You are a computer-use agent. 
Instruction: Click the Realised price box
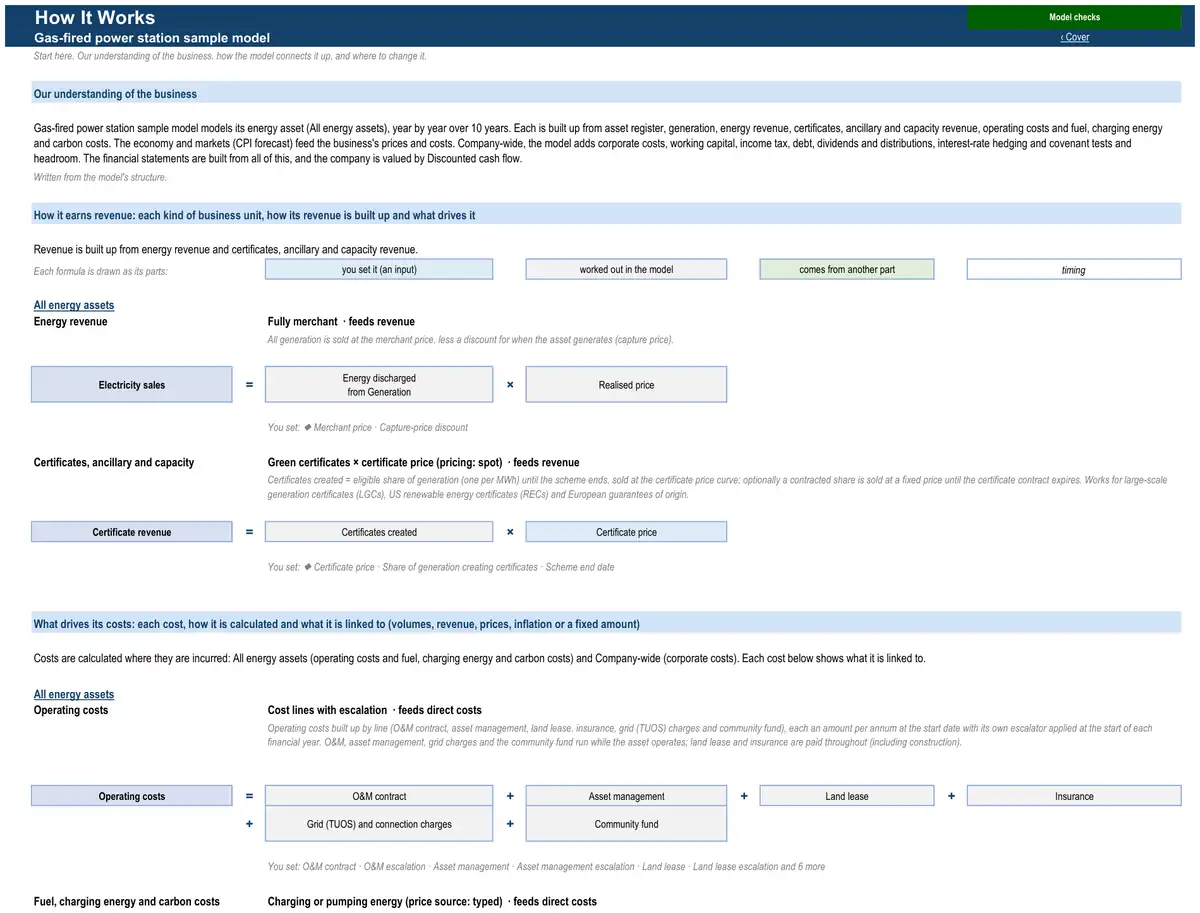click(x=626, y=385)
